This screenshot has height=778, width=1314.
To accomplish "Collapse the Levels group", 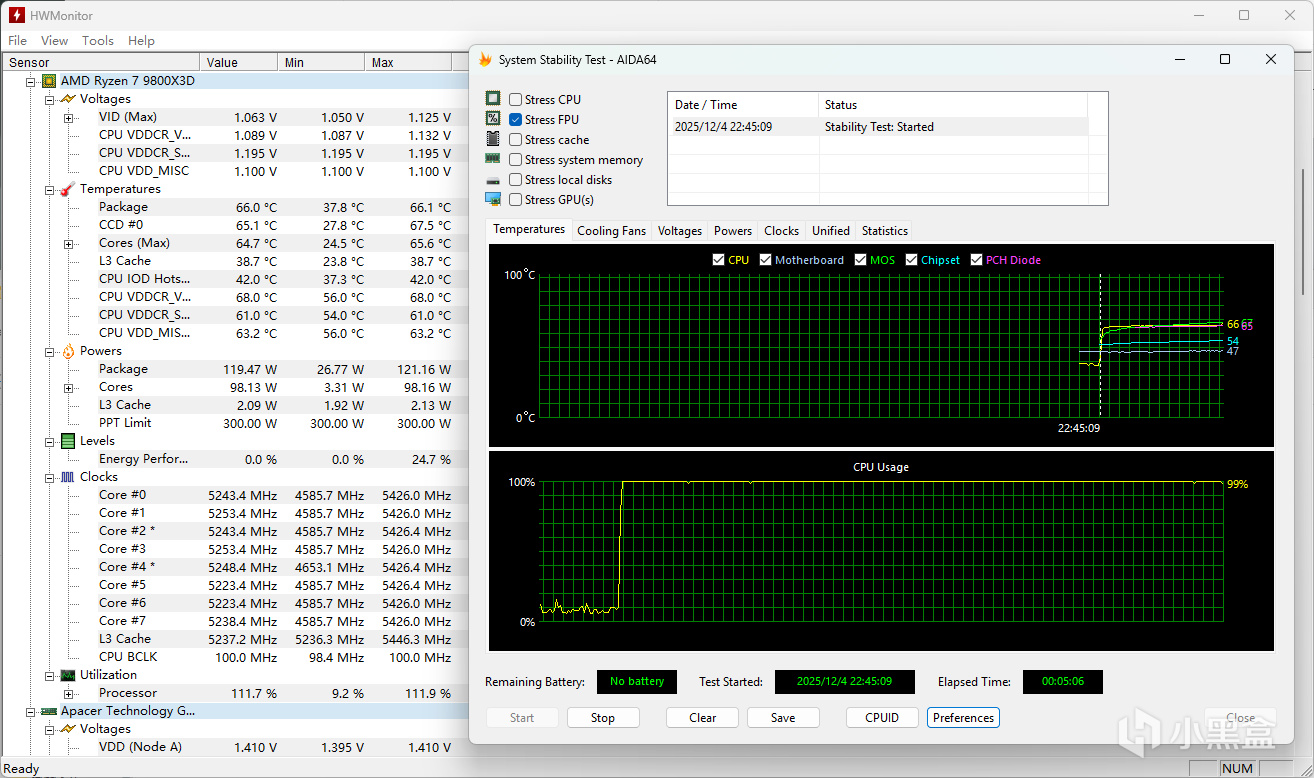I will [49, 441].
